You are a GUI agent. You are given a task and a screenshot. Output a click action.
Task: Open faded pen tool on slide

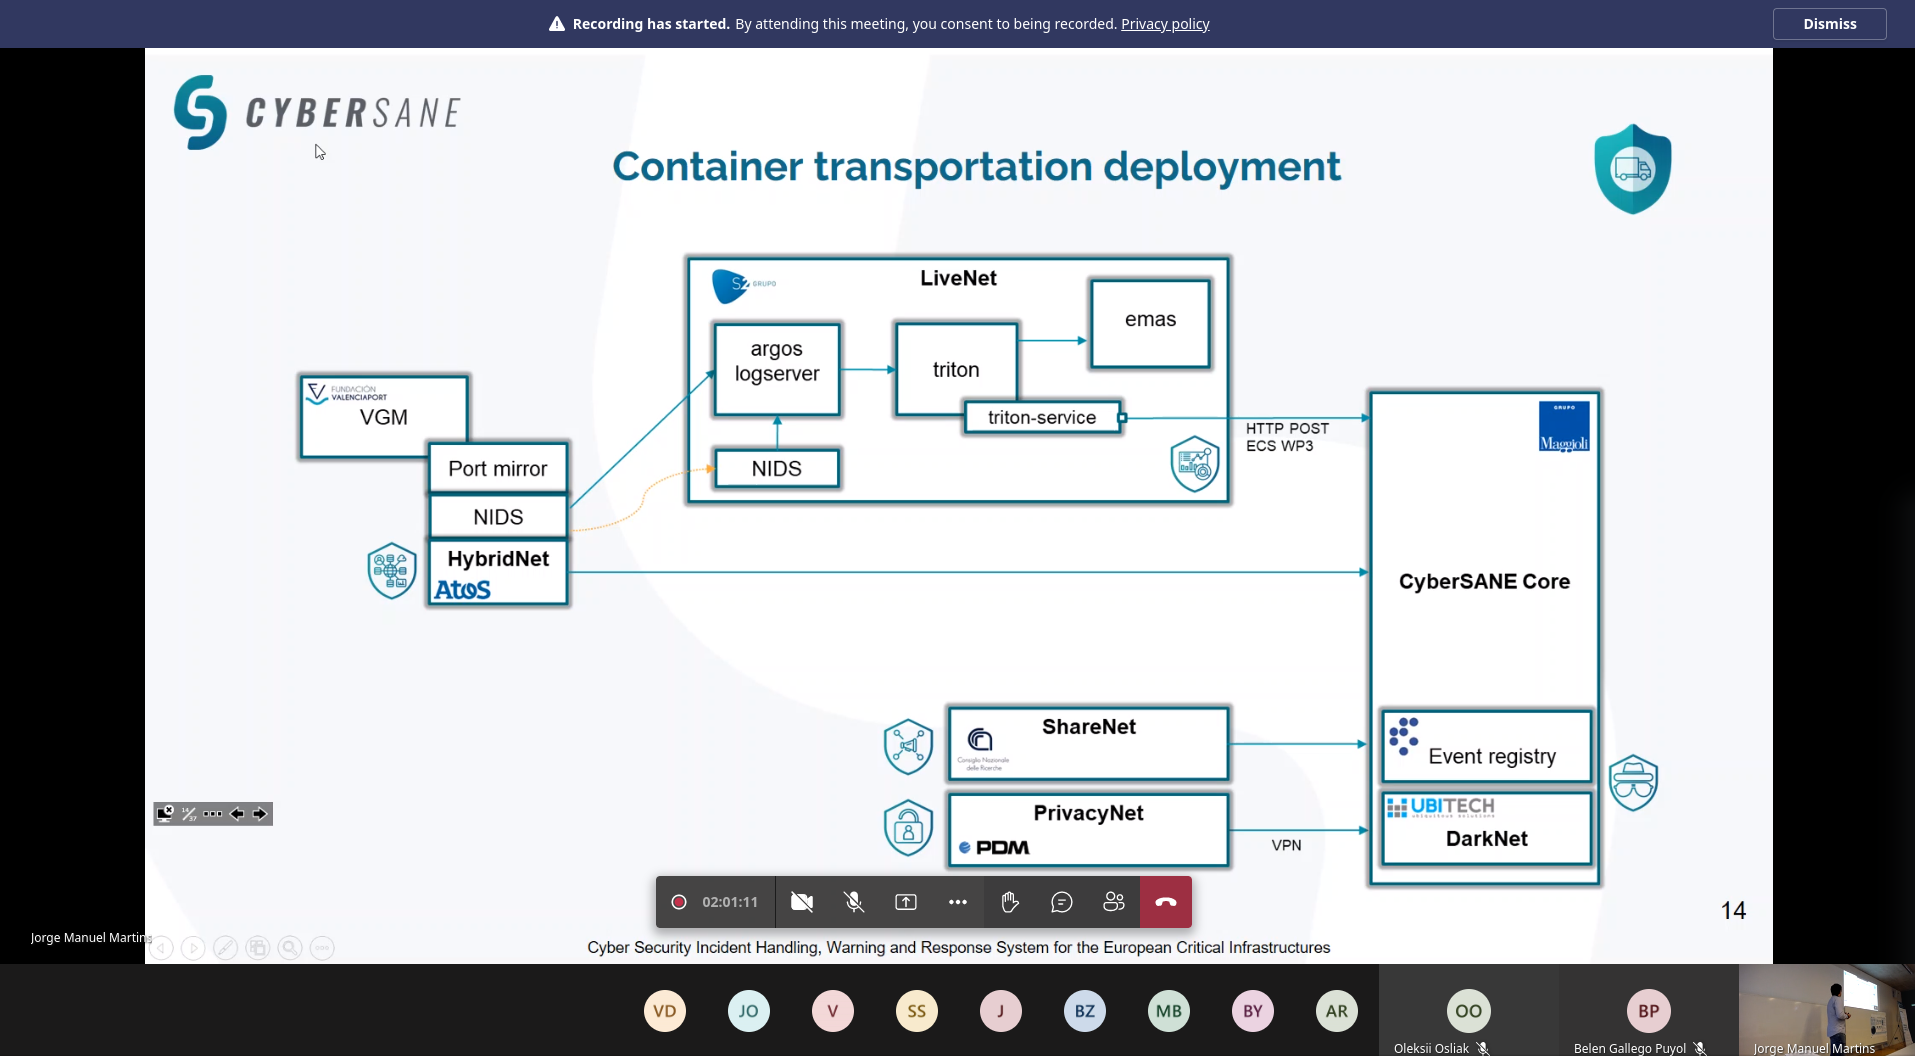pos(226,948)
